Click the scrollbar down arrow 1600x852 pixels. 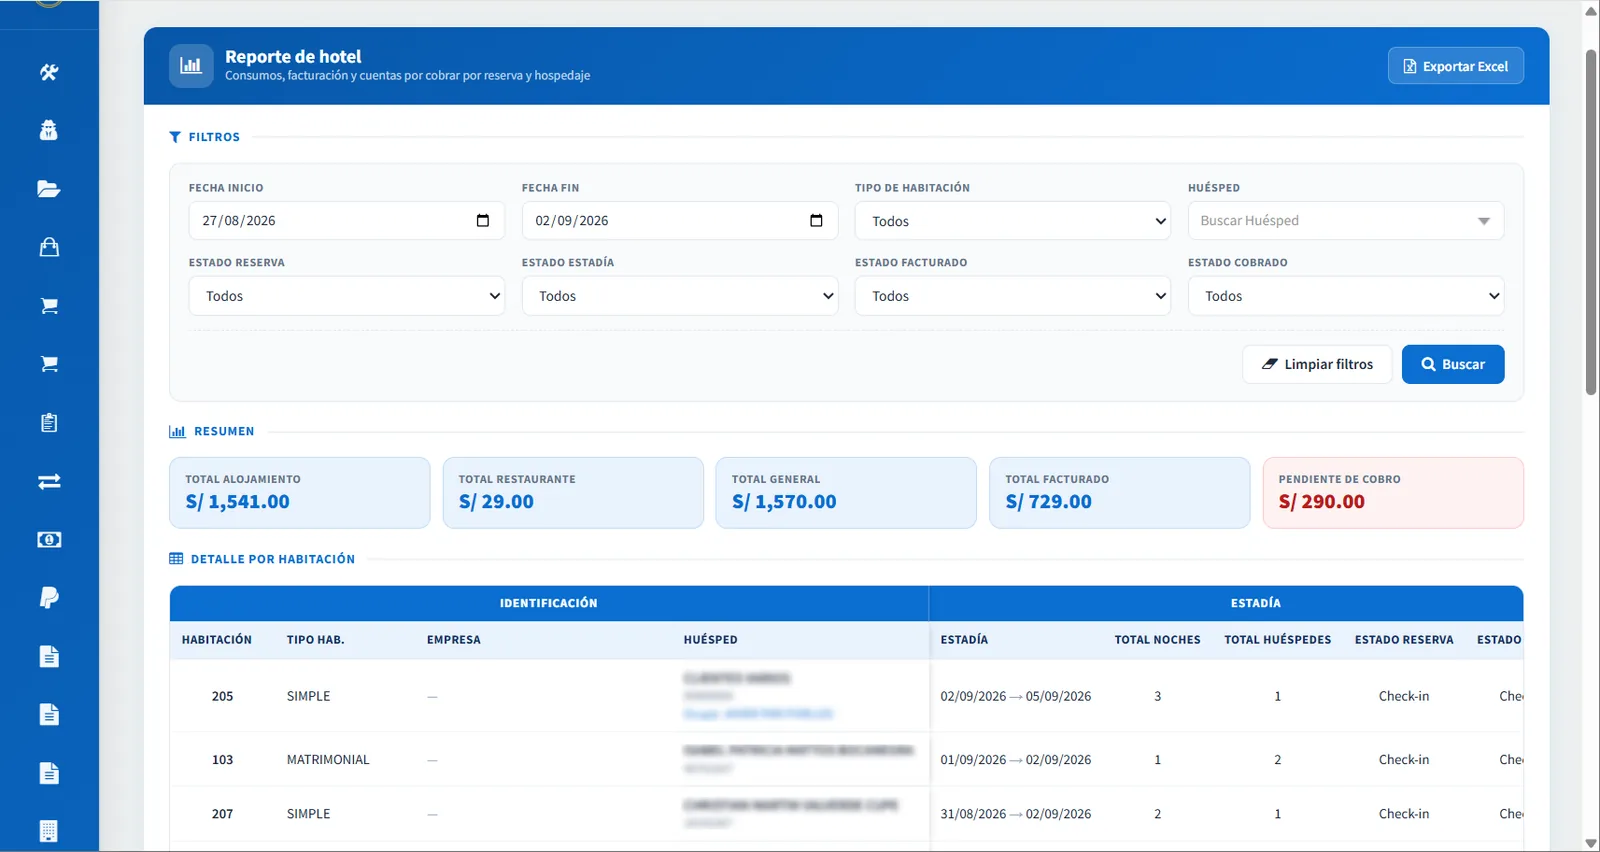(x=1591, y=843)
